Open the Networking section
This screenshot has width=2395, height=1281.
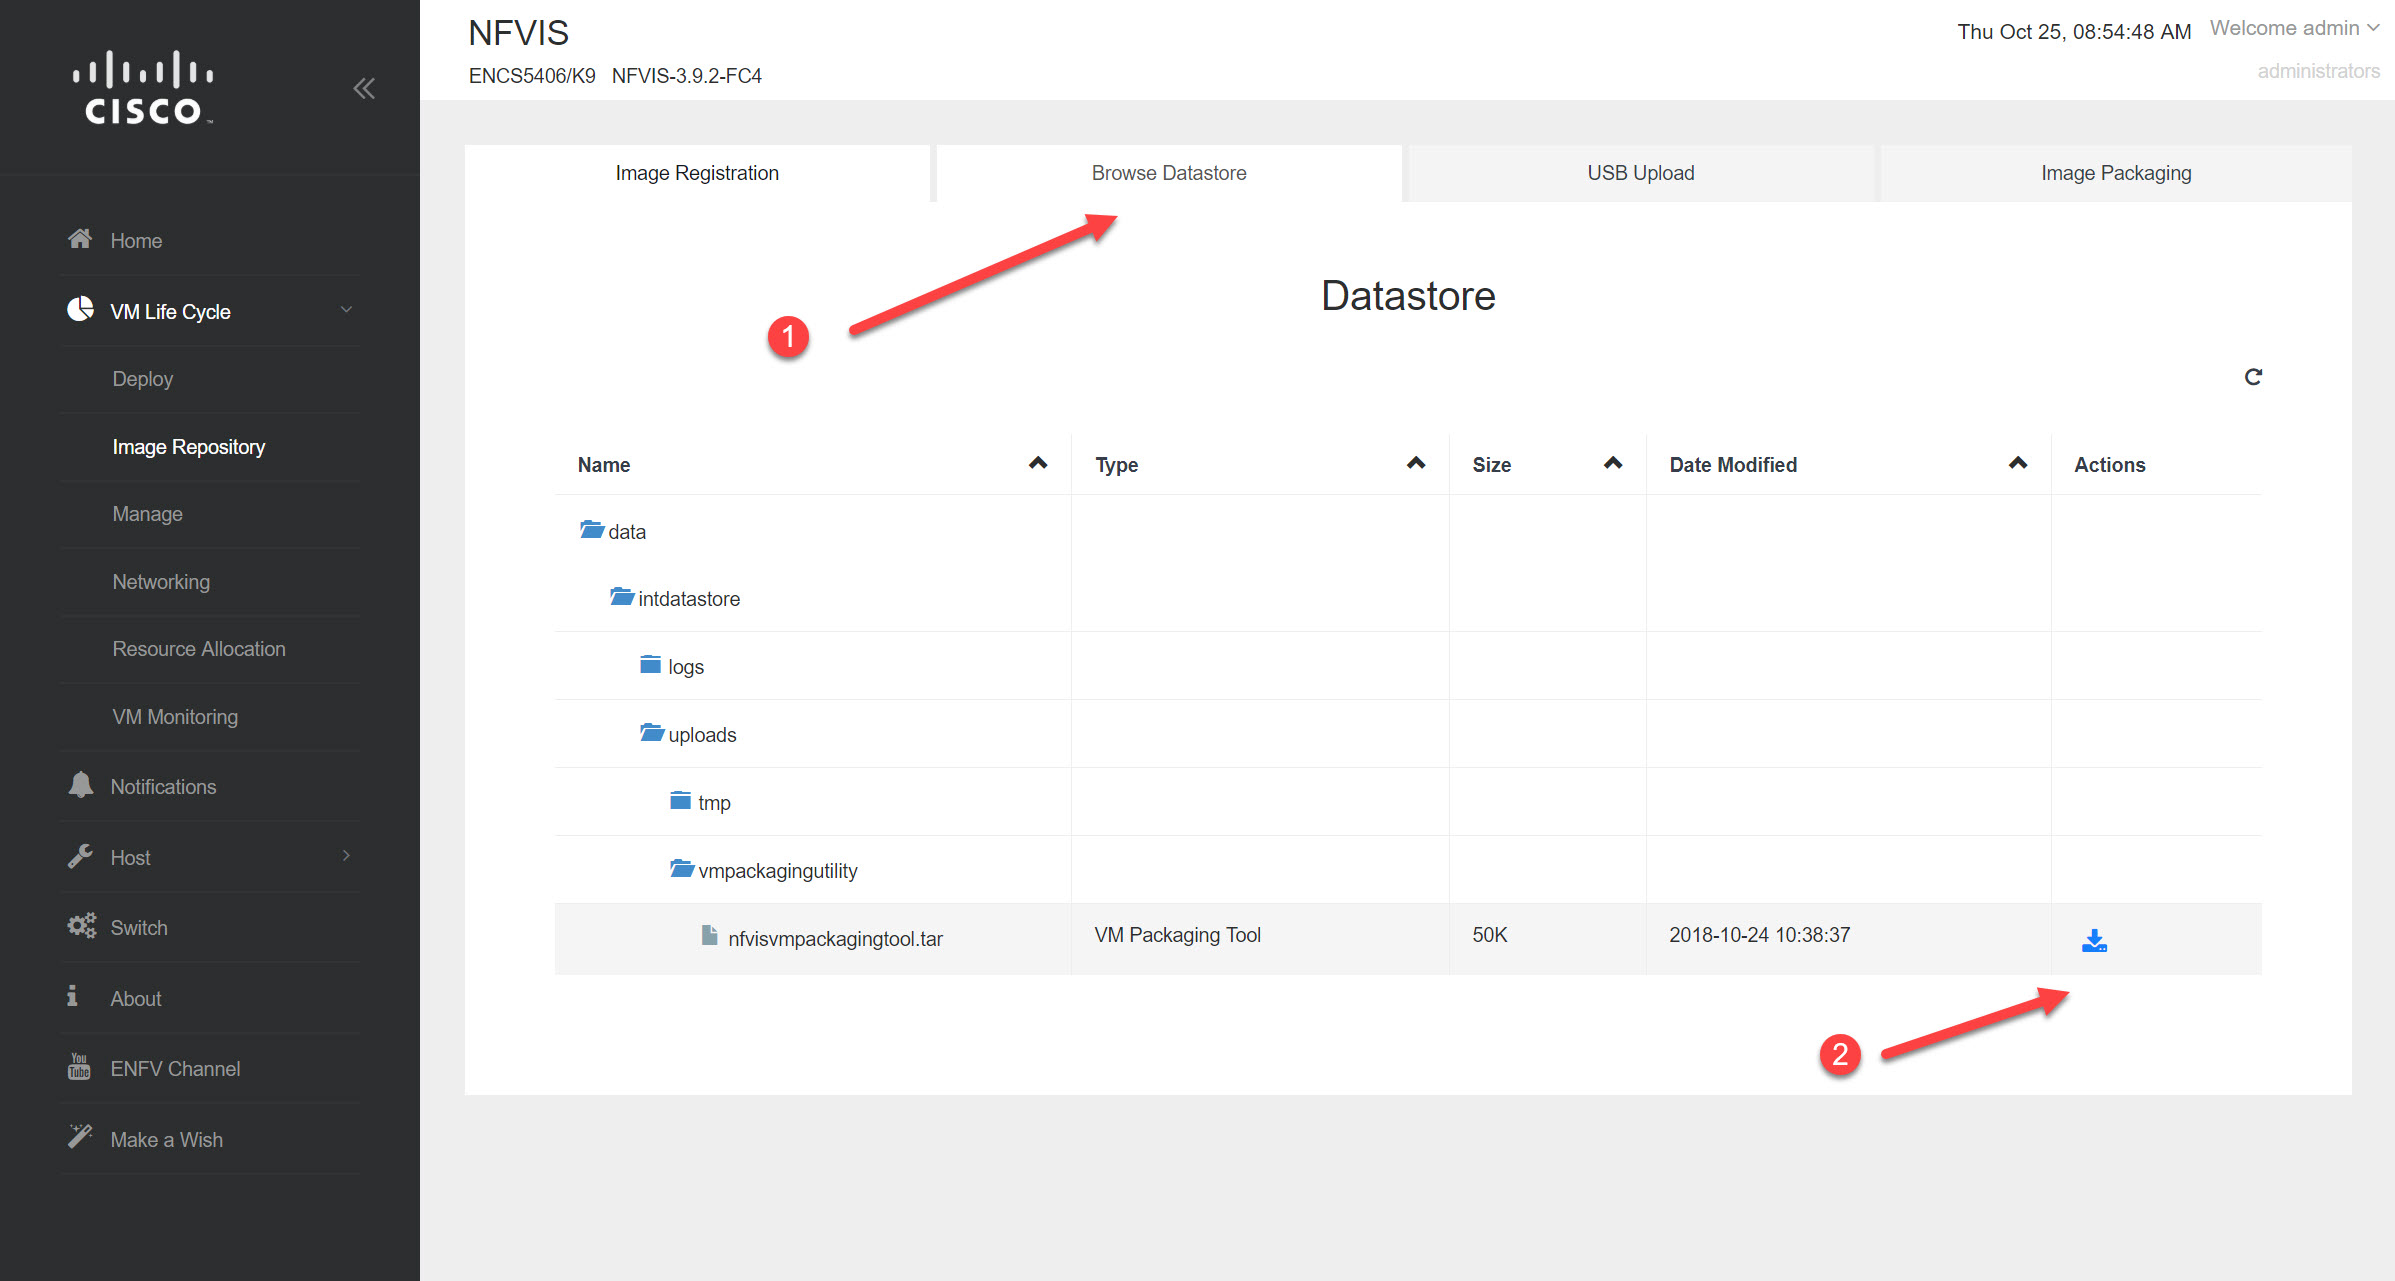(161, 581)
